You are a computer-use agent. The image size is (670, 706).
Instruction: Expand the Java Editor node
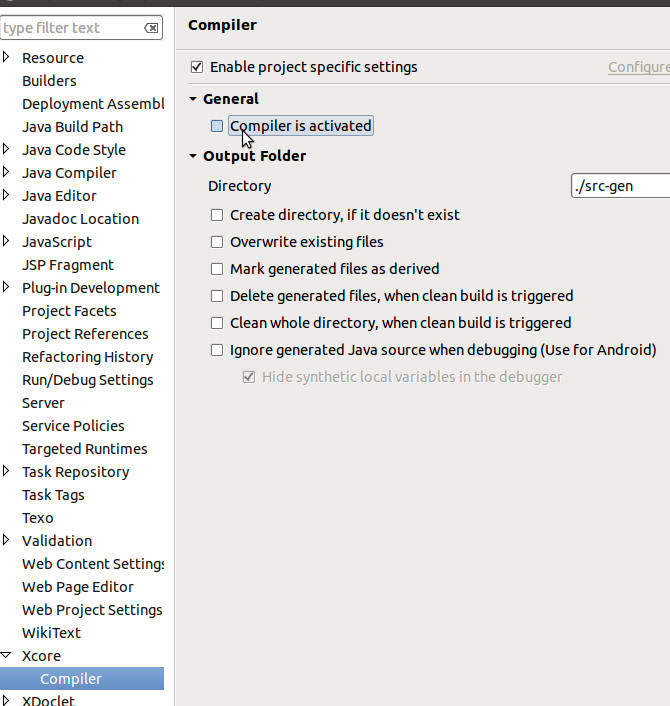coord(6,195)
